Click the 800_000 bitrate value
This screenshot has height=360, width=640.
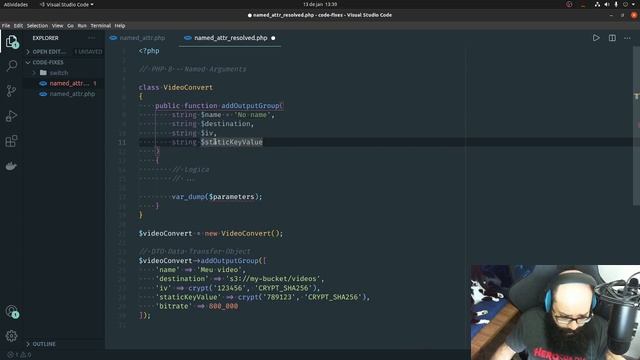point(223,306)
